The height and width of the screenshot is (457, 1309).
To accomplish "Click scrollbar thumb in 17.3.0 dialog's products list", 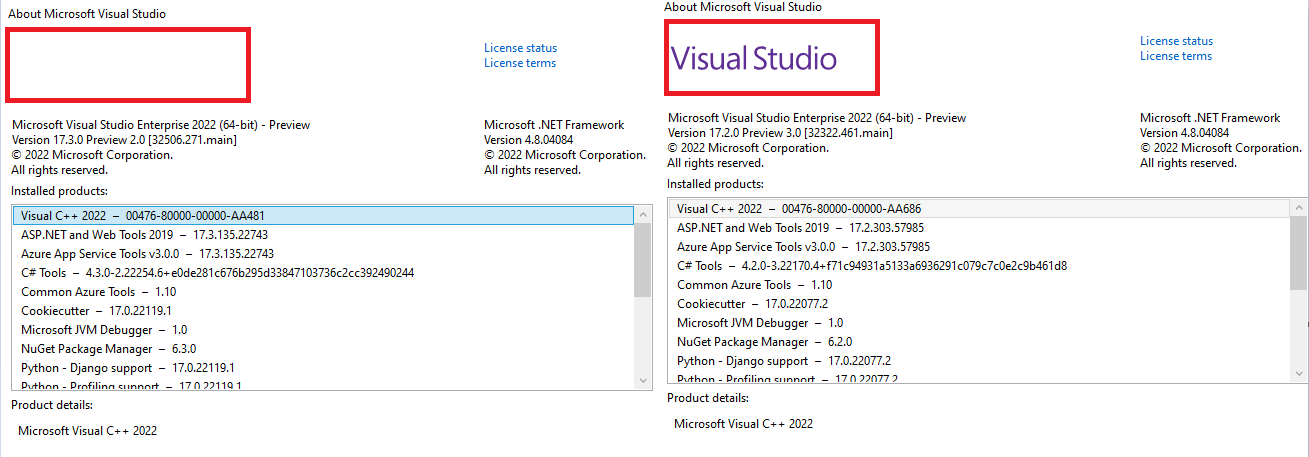I will 643,260.
